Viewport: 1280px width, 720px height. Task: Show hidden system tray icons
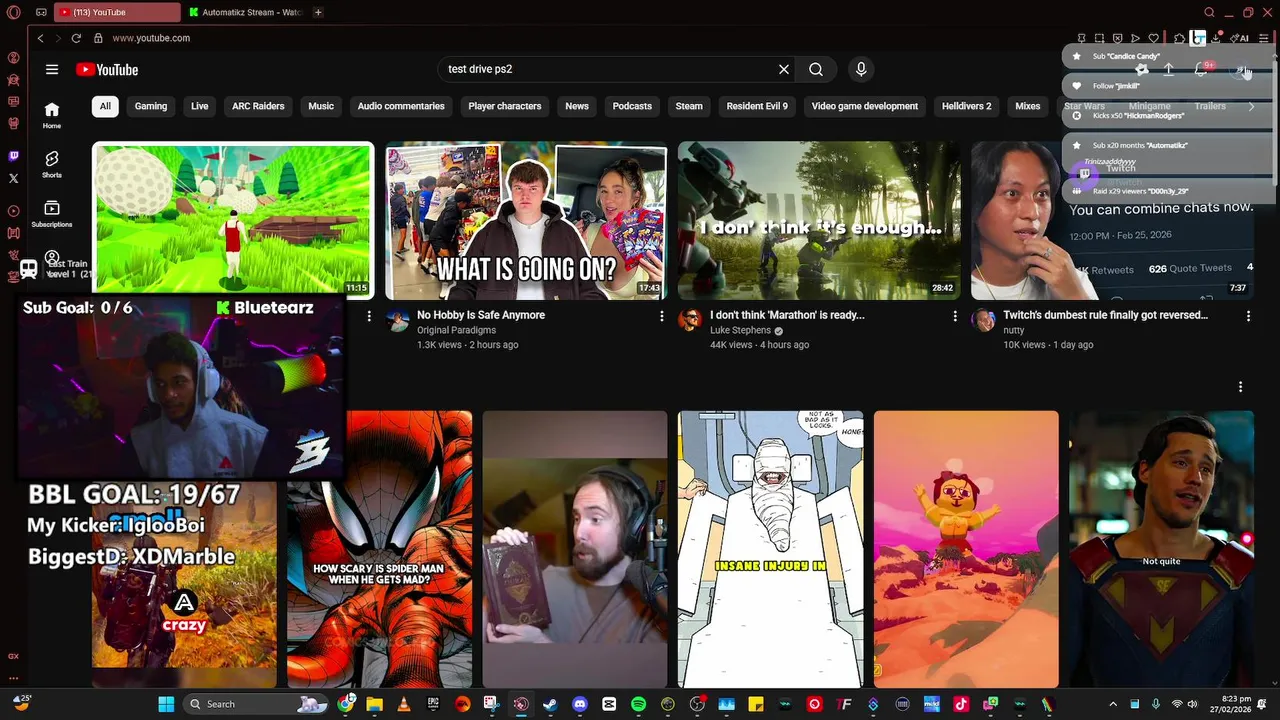tap(1113, 704)
